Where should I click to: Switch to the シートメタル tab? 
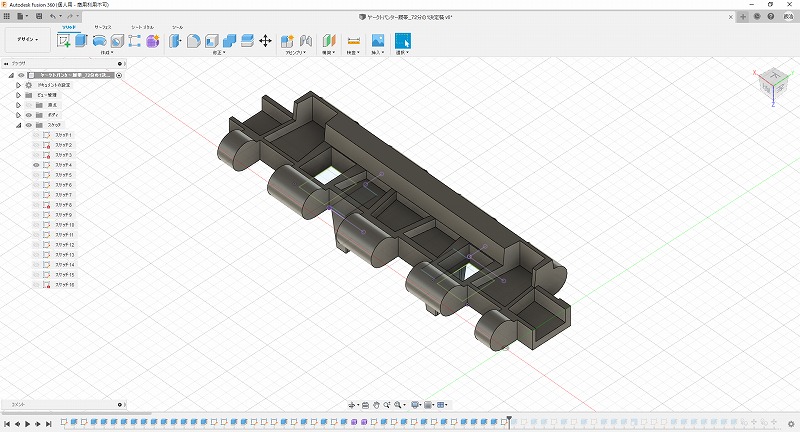(142, 27)
